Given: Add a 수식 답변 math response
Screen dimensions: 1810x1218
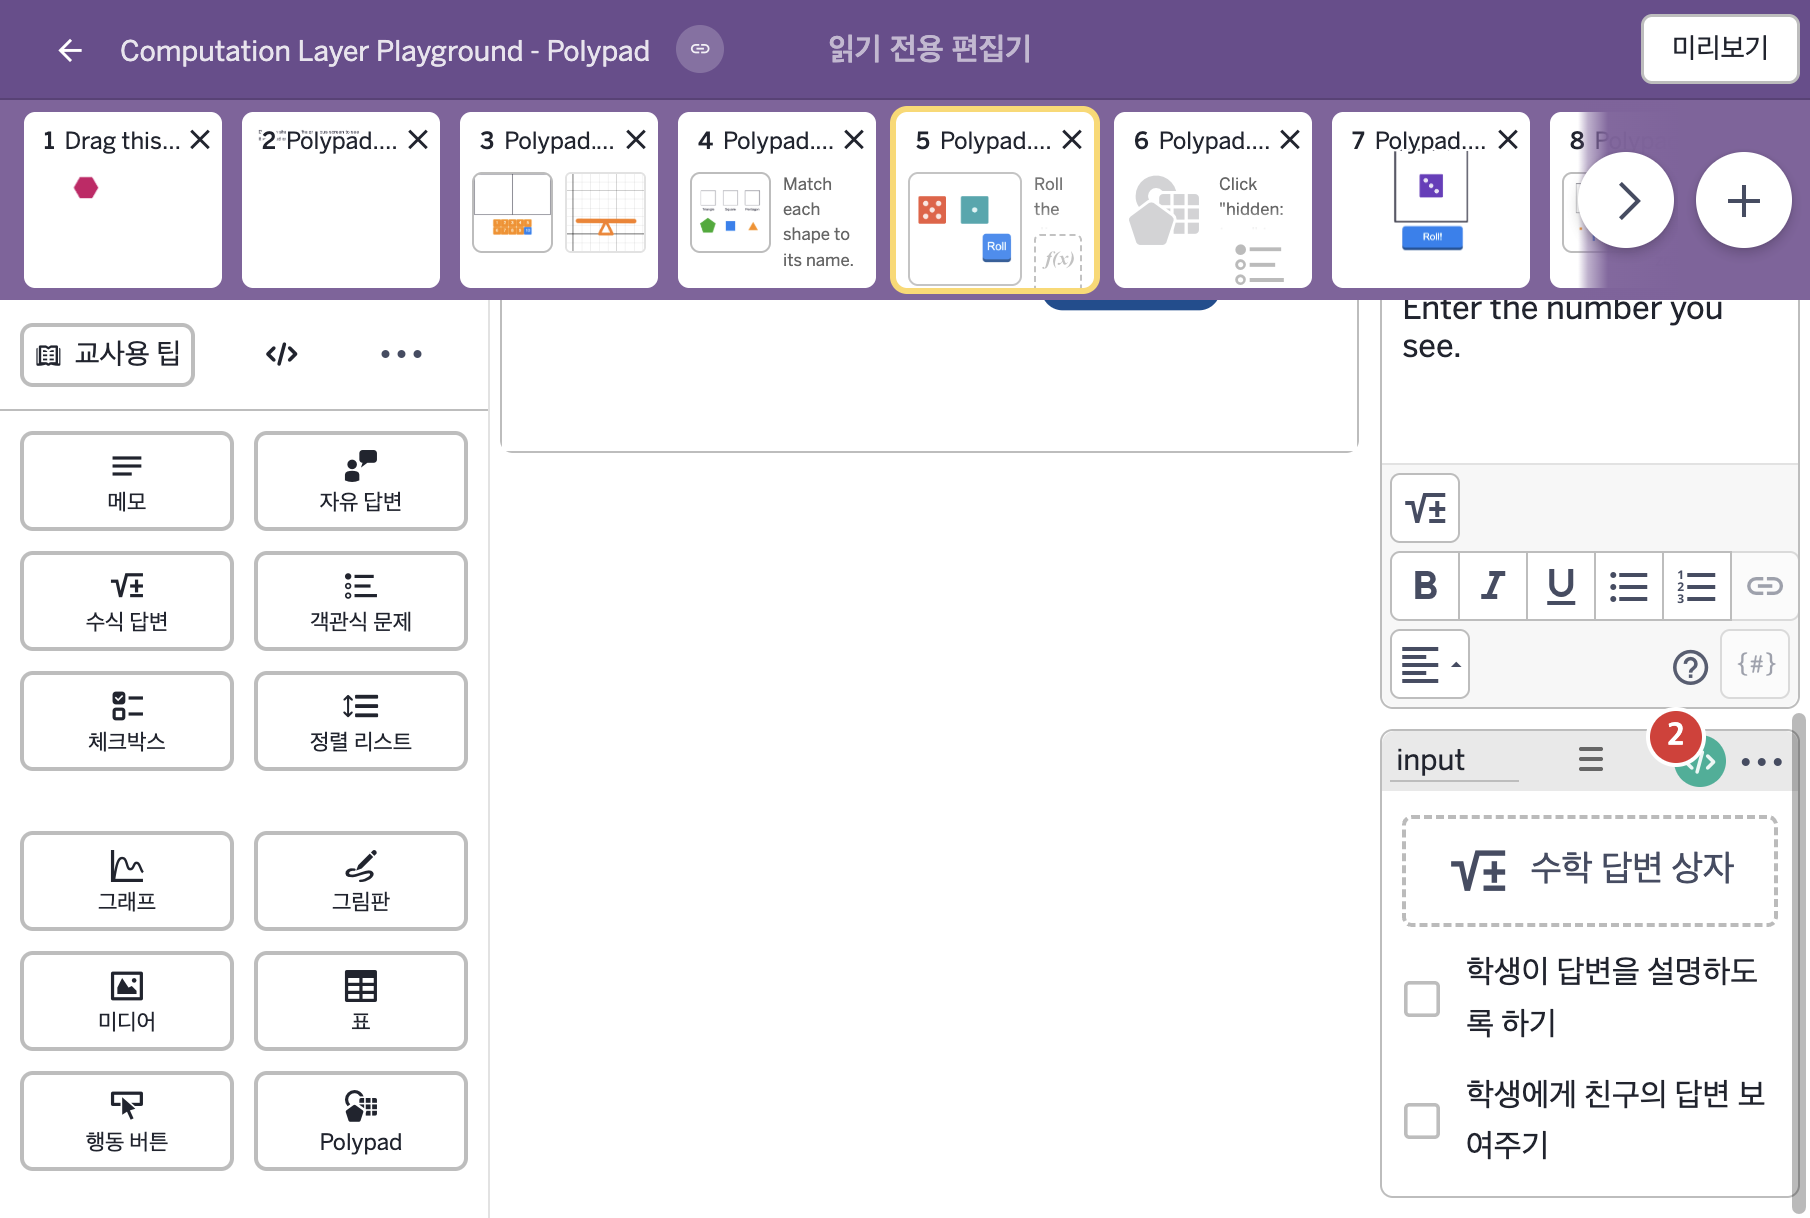Looking at the screenshot, I should (127, 601).
